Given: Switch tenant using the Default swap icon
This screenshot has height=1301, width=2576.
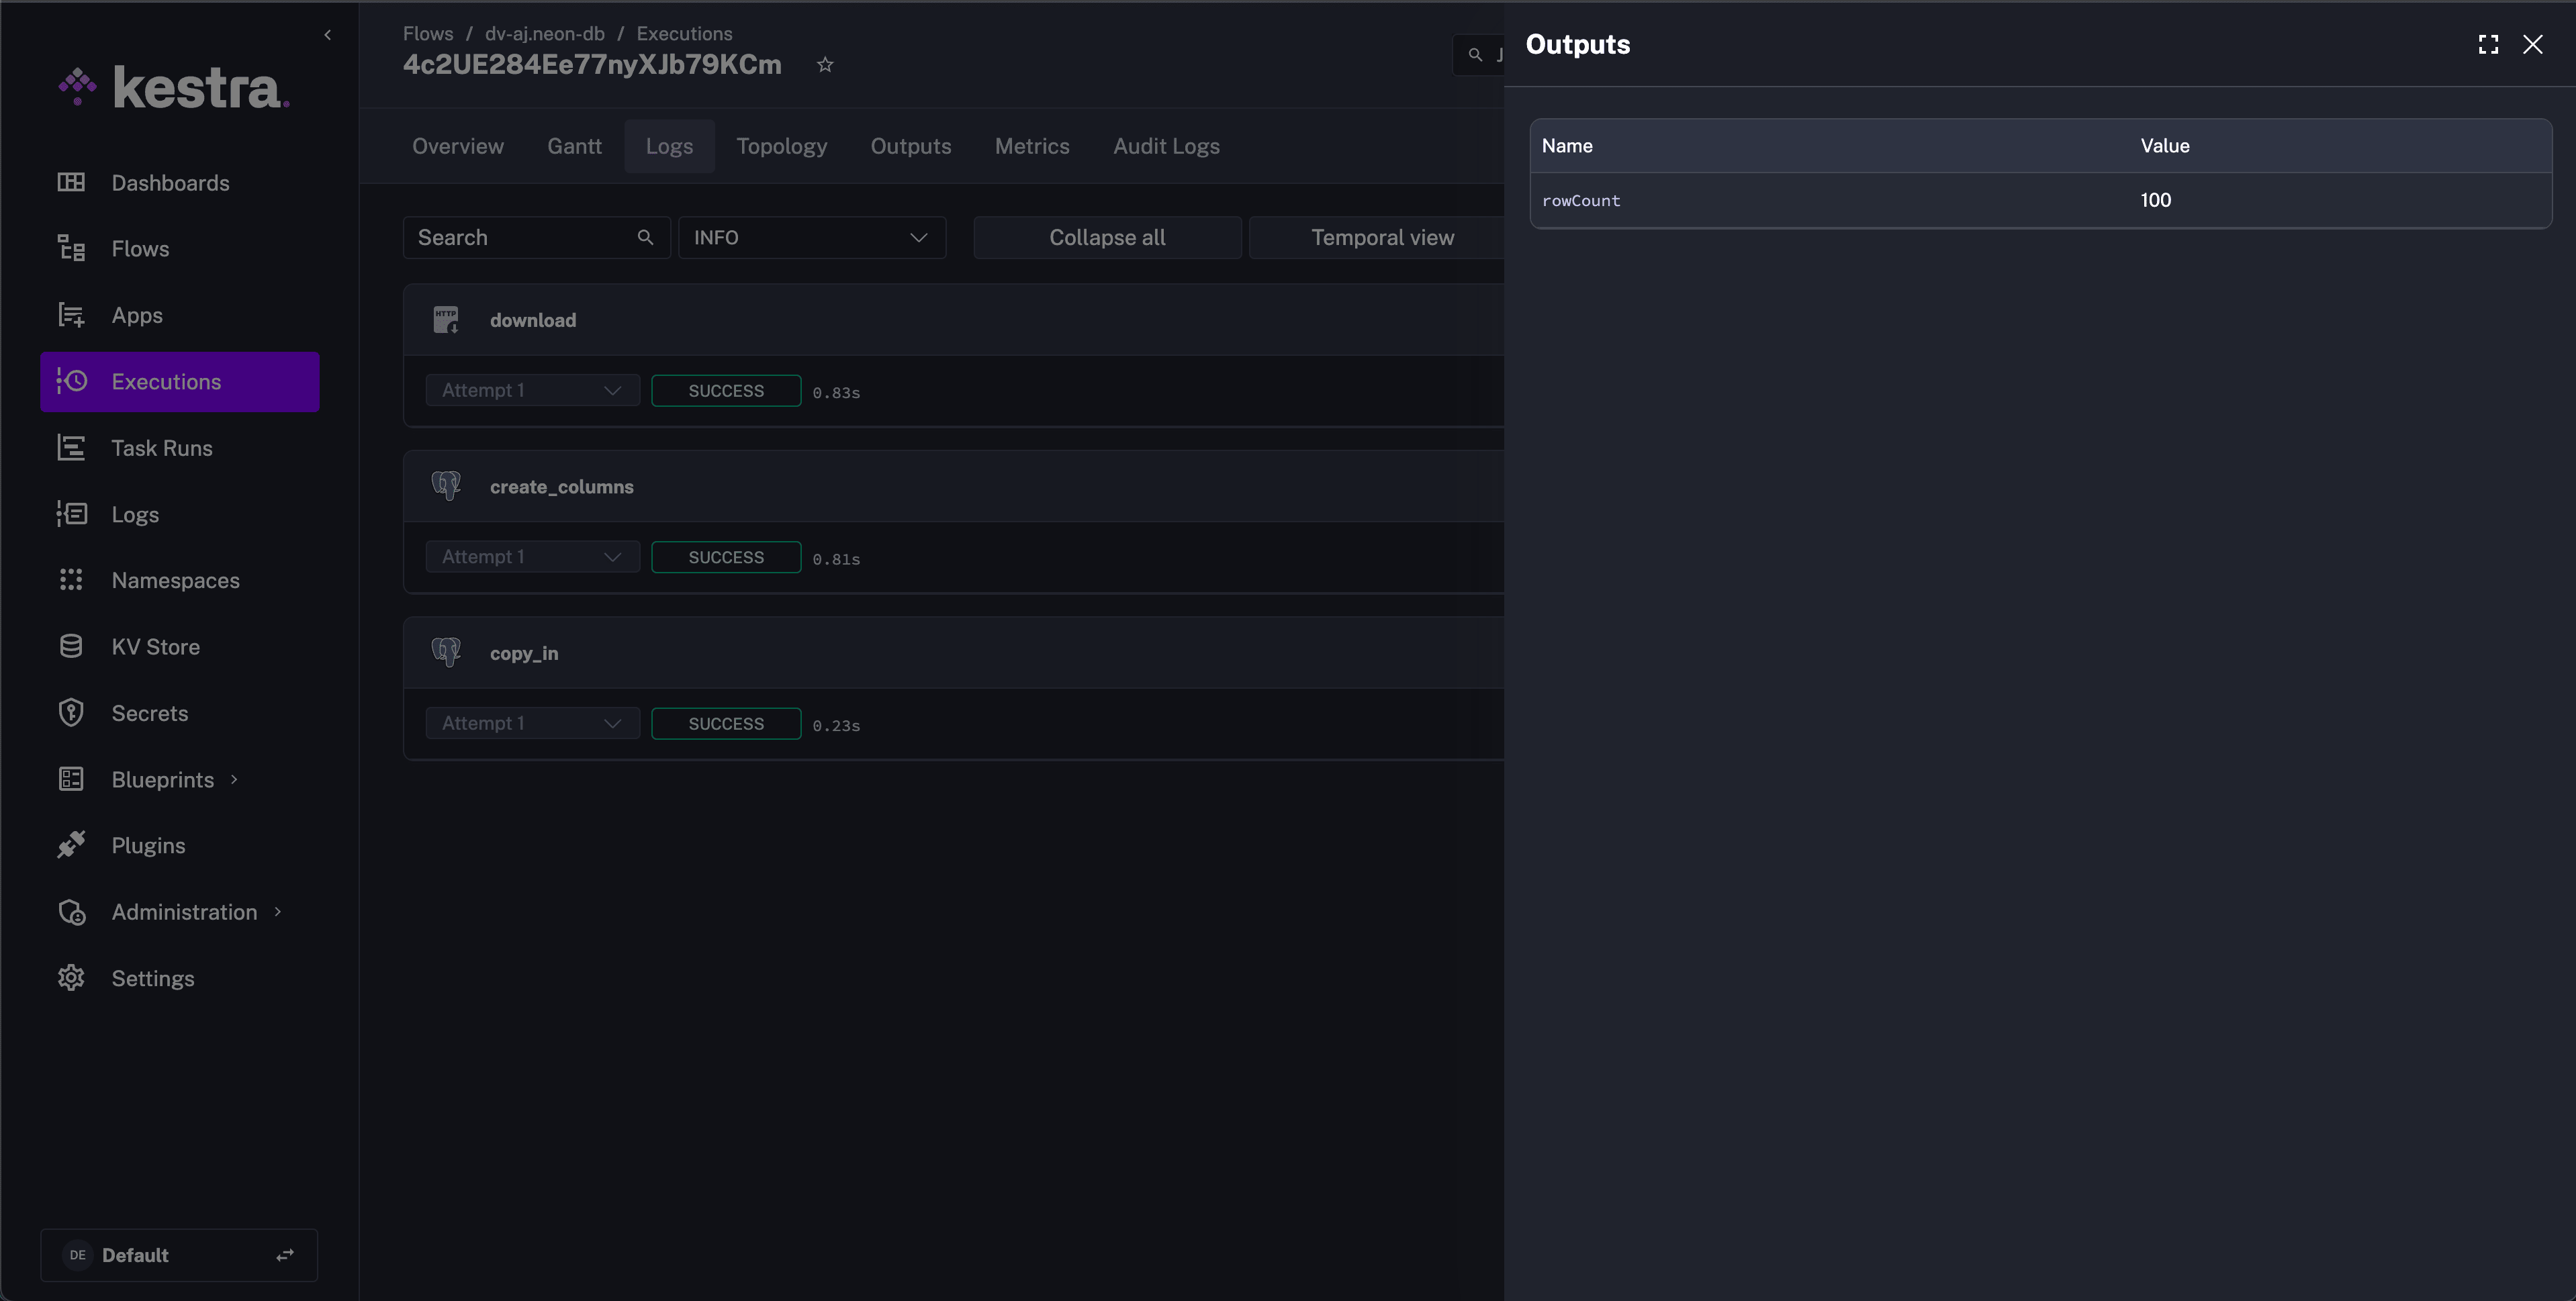Looking at the screenshot, I should tap(285, 1255).
